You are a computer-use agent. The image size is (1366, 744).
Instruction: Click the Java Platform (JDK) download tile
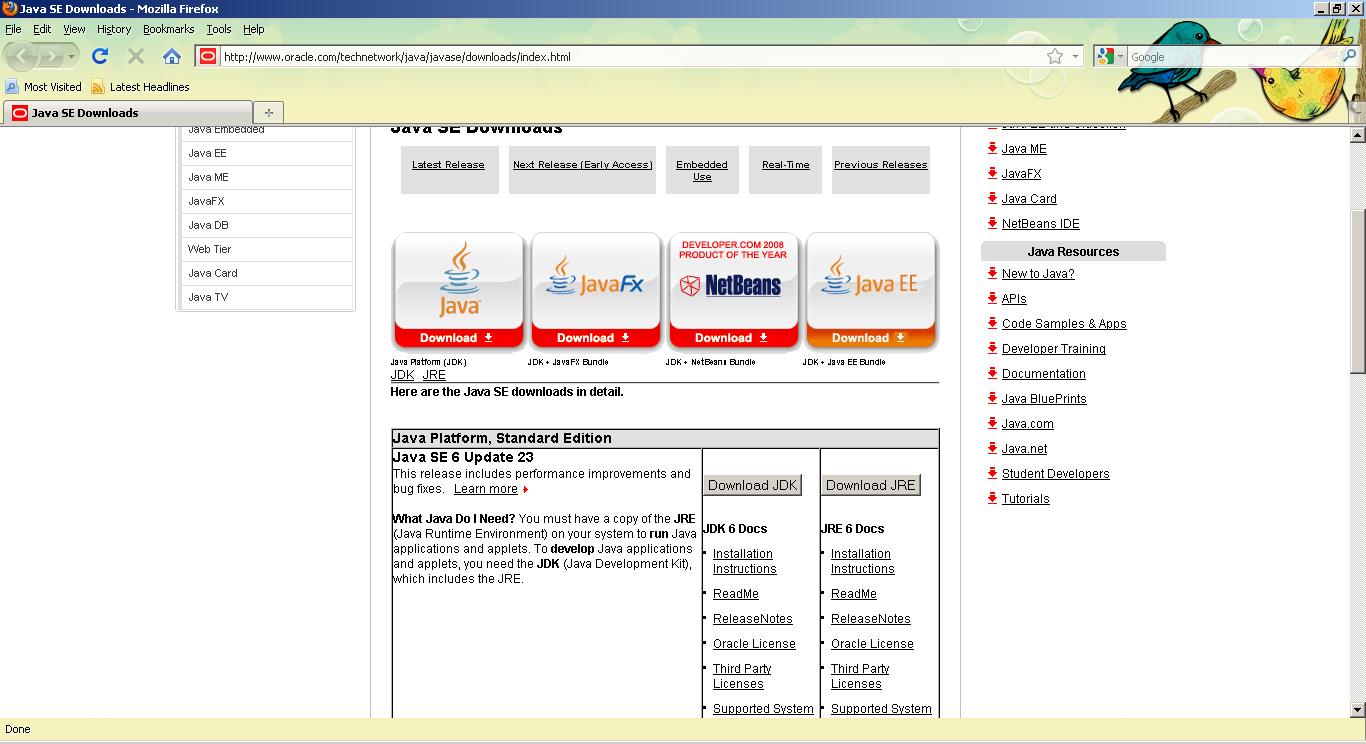pyautogui.click(x=459, y=291)
